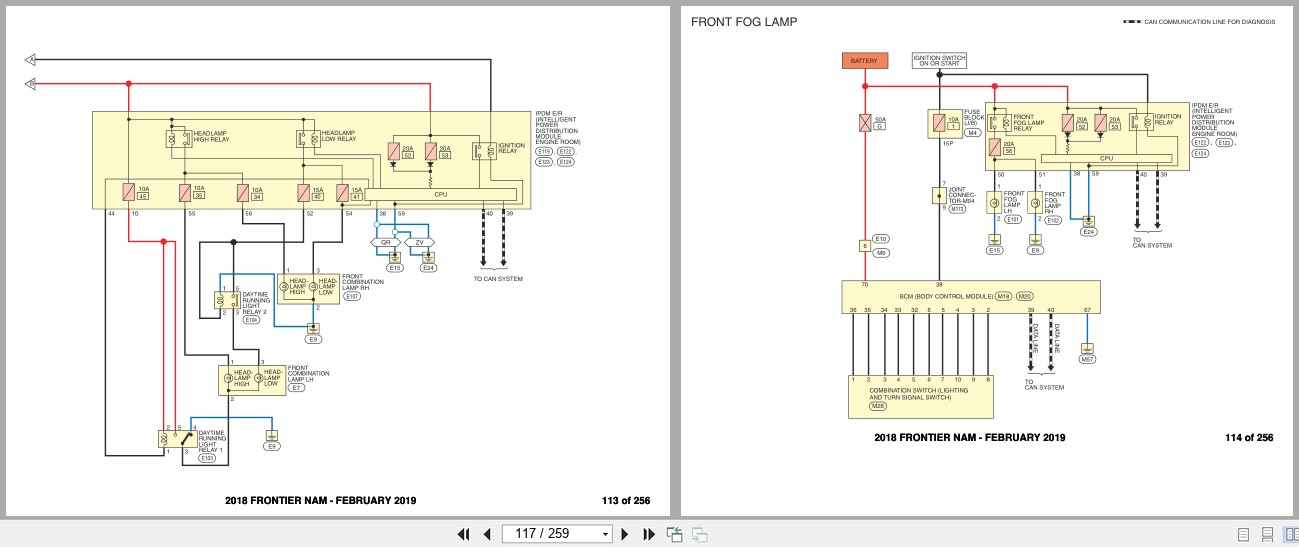Viewport: 1299px width, 547px height.
Task: Click the FRONT FOG LAMP RELAY label
Action: [1029, 121]
